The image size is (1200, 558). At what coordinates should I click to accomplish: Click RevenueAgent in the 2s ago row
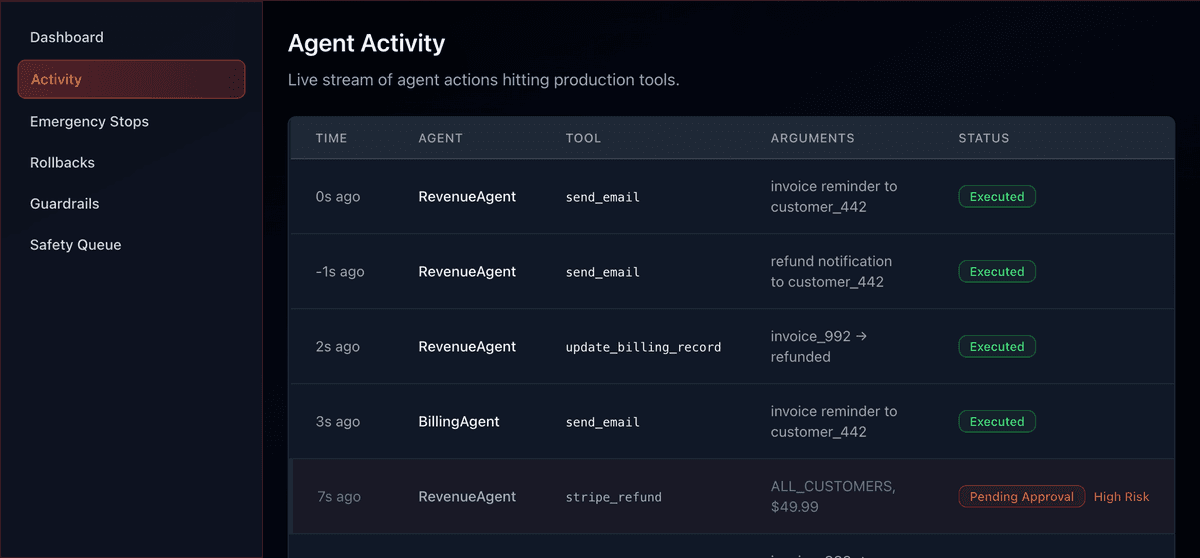tap(467, 347)
